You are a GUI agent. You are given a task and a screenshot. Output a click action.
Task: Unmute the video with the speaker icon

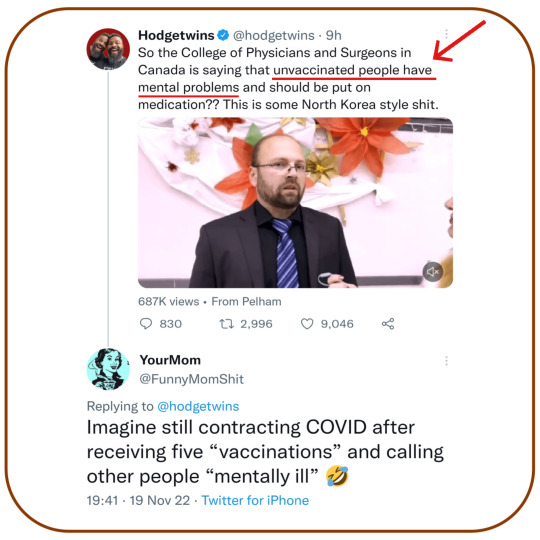point(433,272)
